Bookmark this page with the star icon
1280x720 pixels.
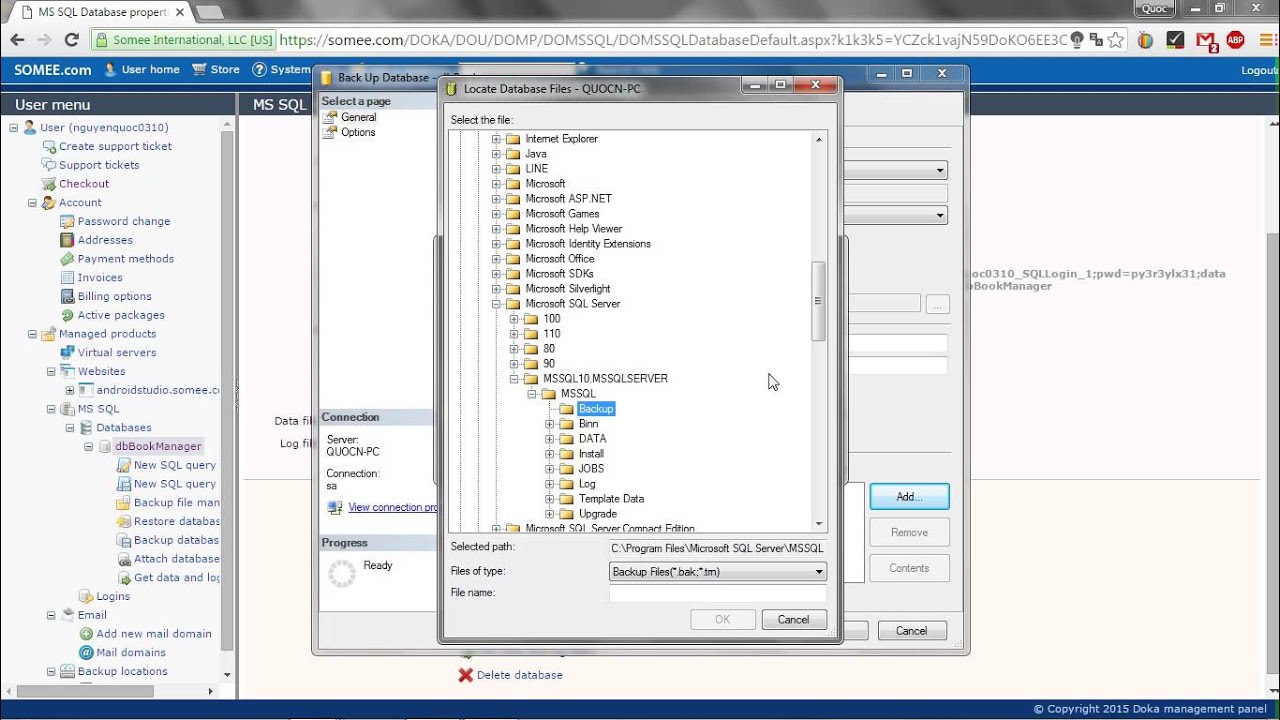point(1116,40)
